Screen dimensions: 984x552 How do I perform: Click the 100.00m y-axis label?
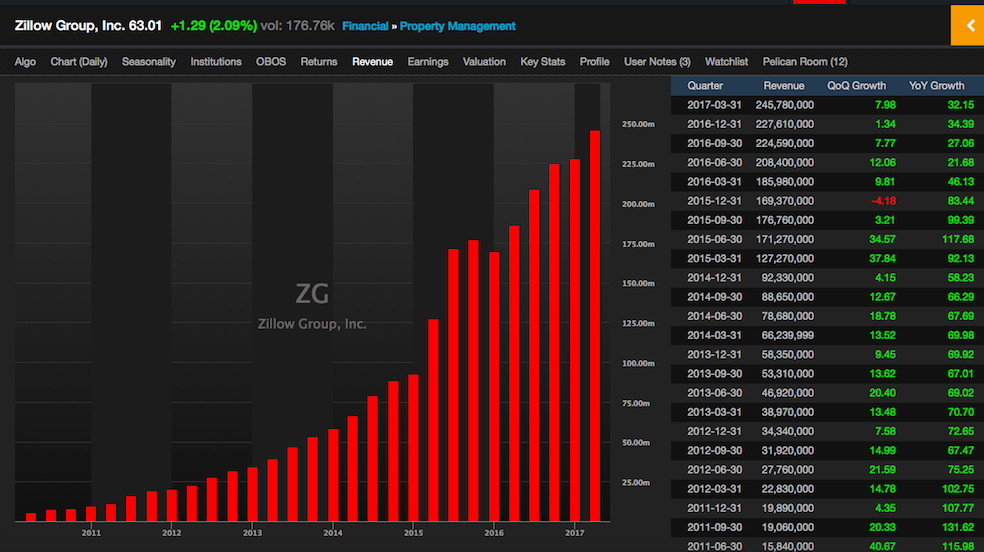[x=638, y=363]
